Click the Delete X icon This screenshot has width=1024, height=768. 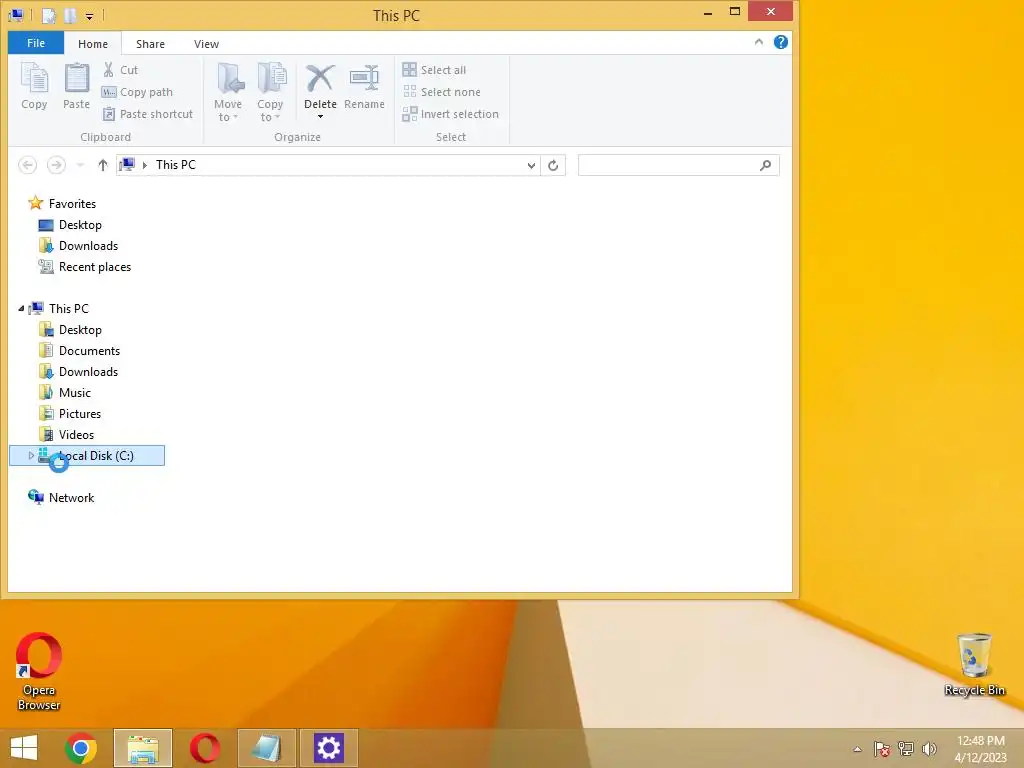320,80
